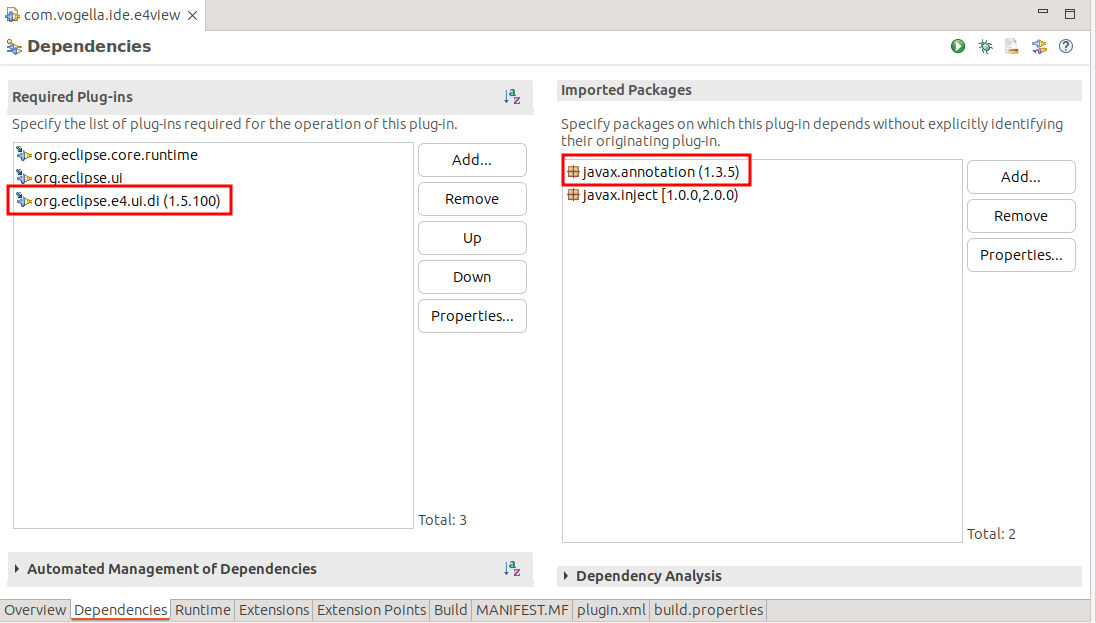Click package icon beside javax.annotation
The width and height of the screenshot is (1096, 623).
coord(573,171)
